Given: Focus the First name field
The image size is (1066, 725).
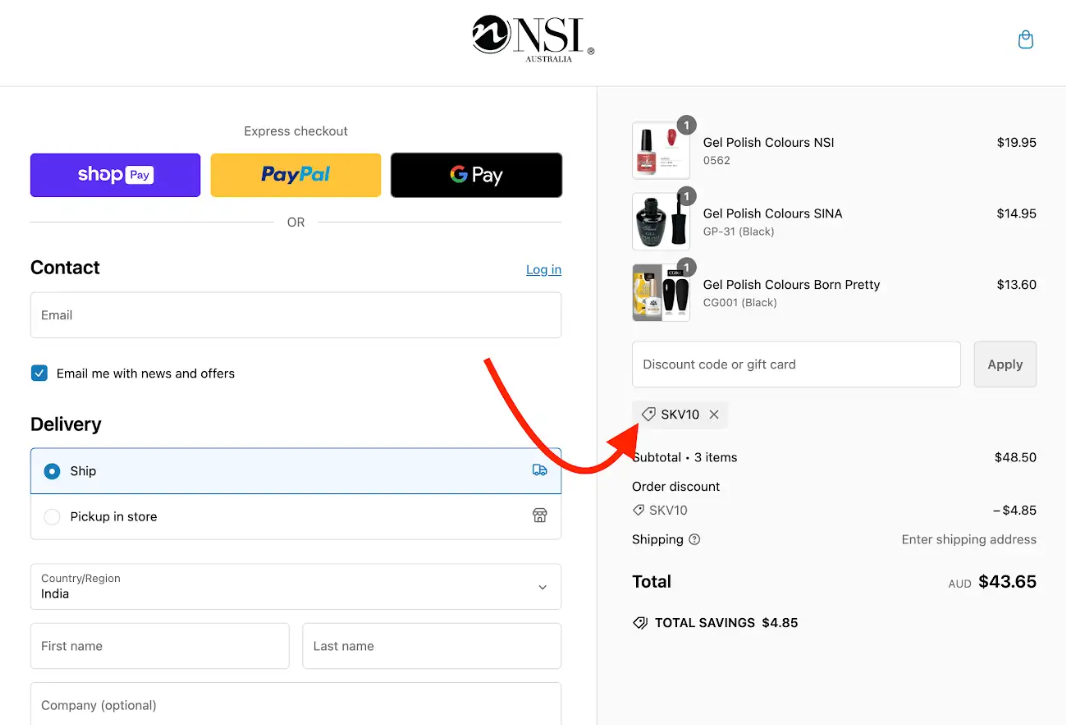Looking at the screenshot, I should tap(160, 646).
